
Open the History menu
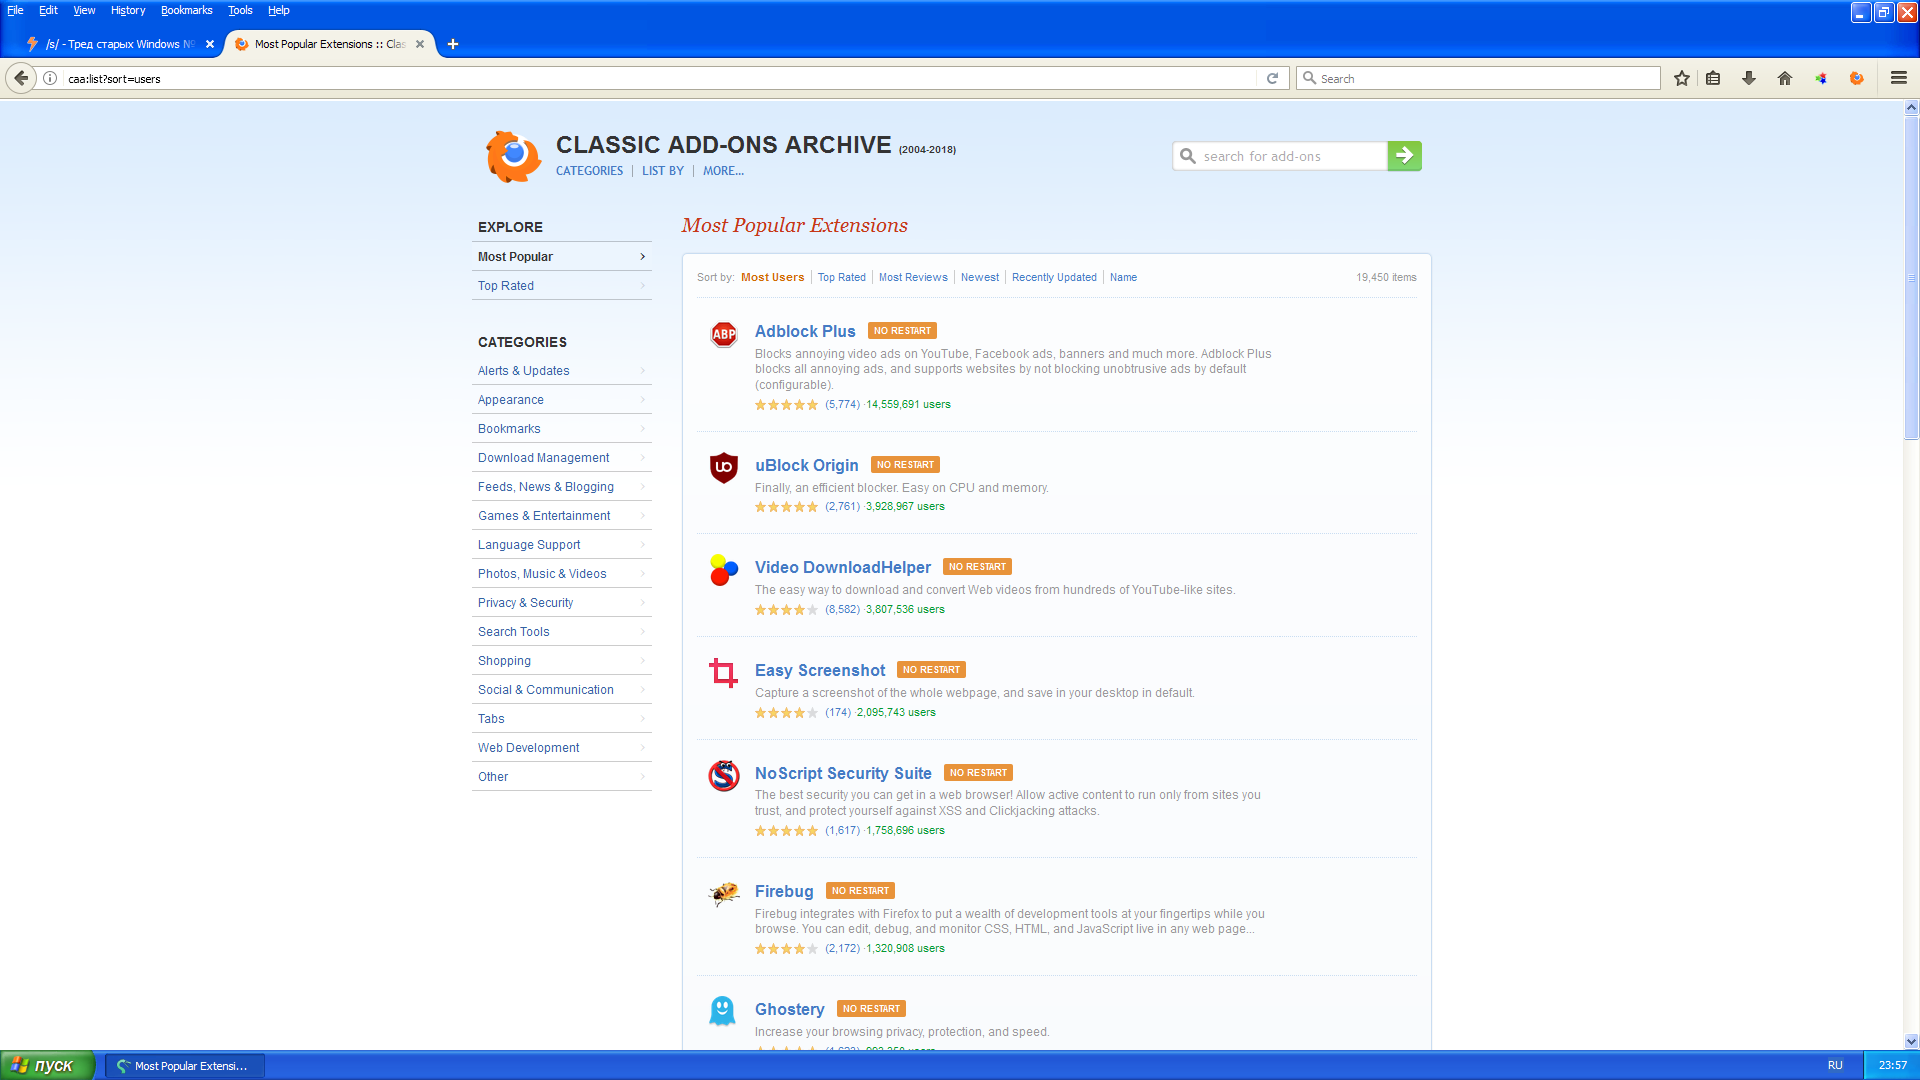(127, 10)
